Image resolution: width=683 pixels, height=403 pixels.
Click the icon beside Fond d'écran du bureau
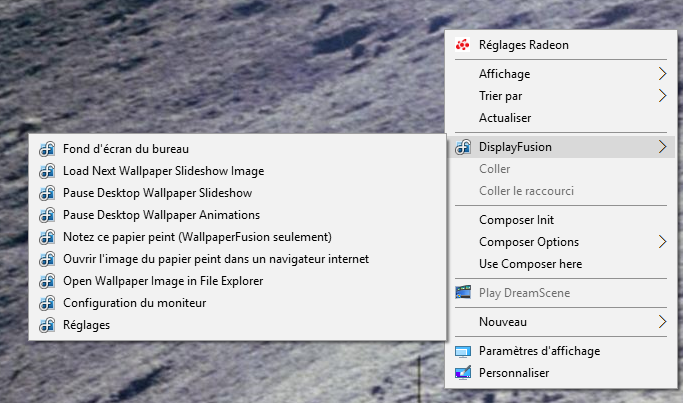coord(46,149)
